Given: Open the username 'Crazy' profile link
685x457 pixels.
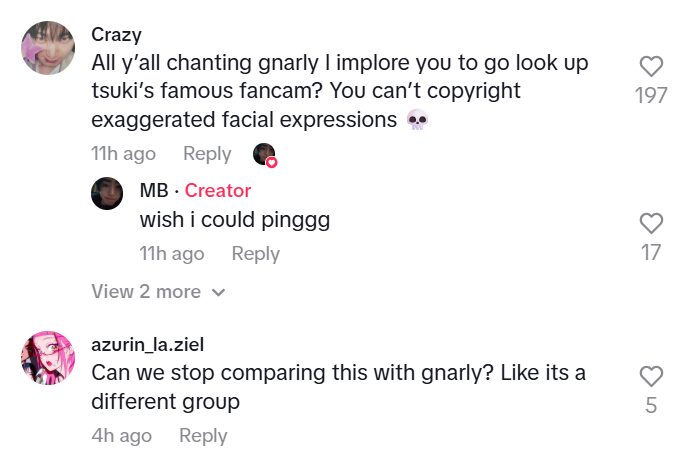Looking at the screenshot, I should pos(116,35).
